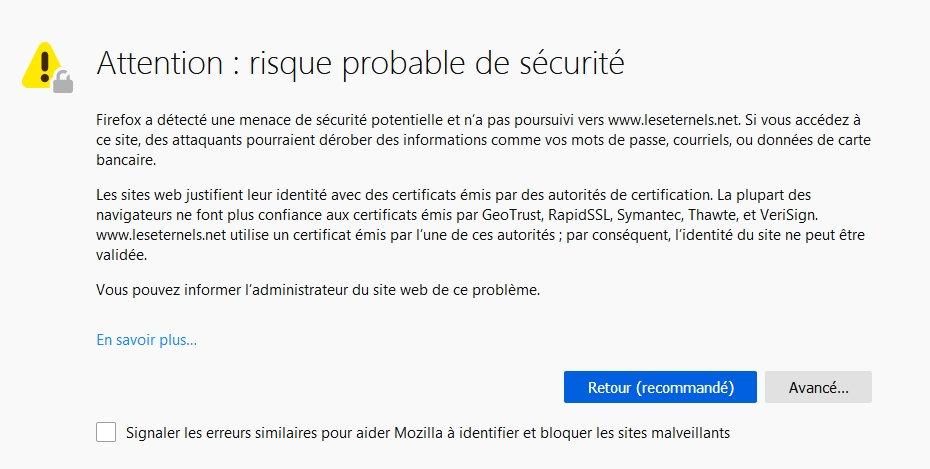This screenshot has height=469, width=930.
Task: Click the small gray padlock icon
Action: (63, 82)
